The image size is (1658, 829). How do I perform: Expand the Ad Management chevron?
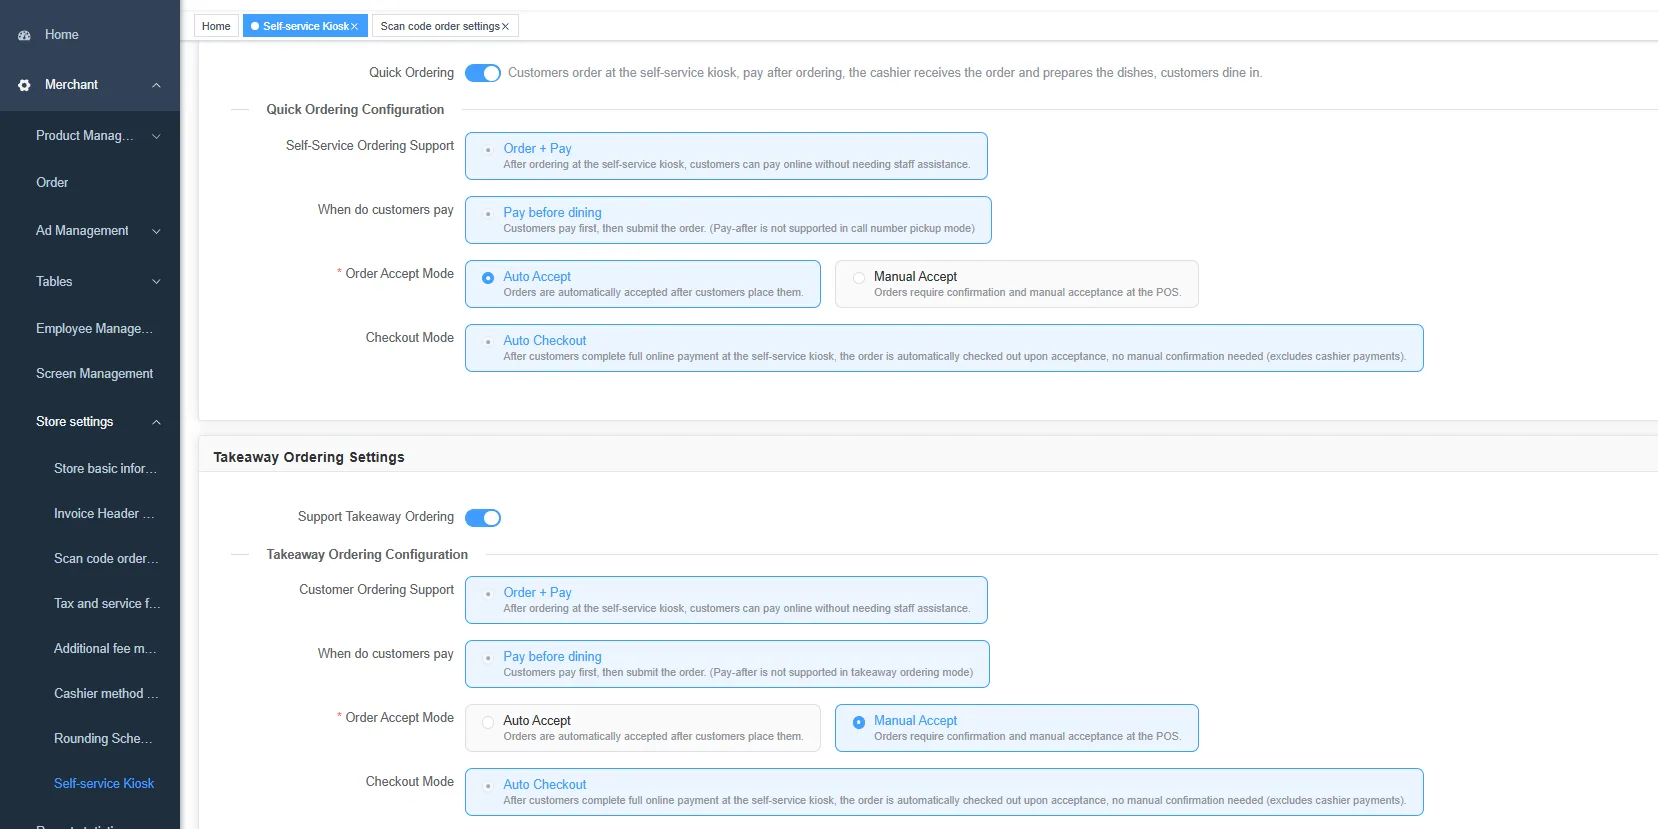(156, 231)
